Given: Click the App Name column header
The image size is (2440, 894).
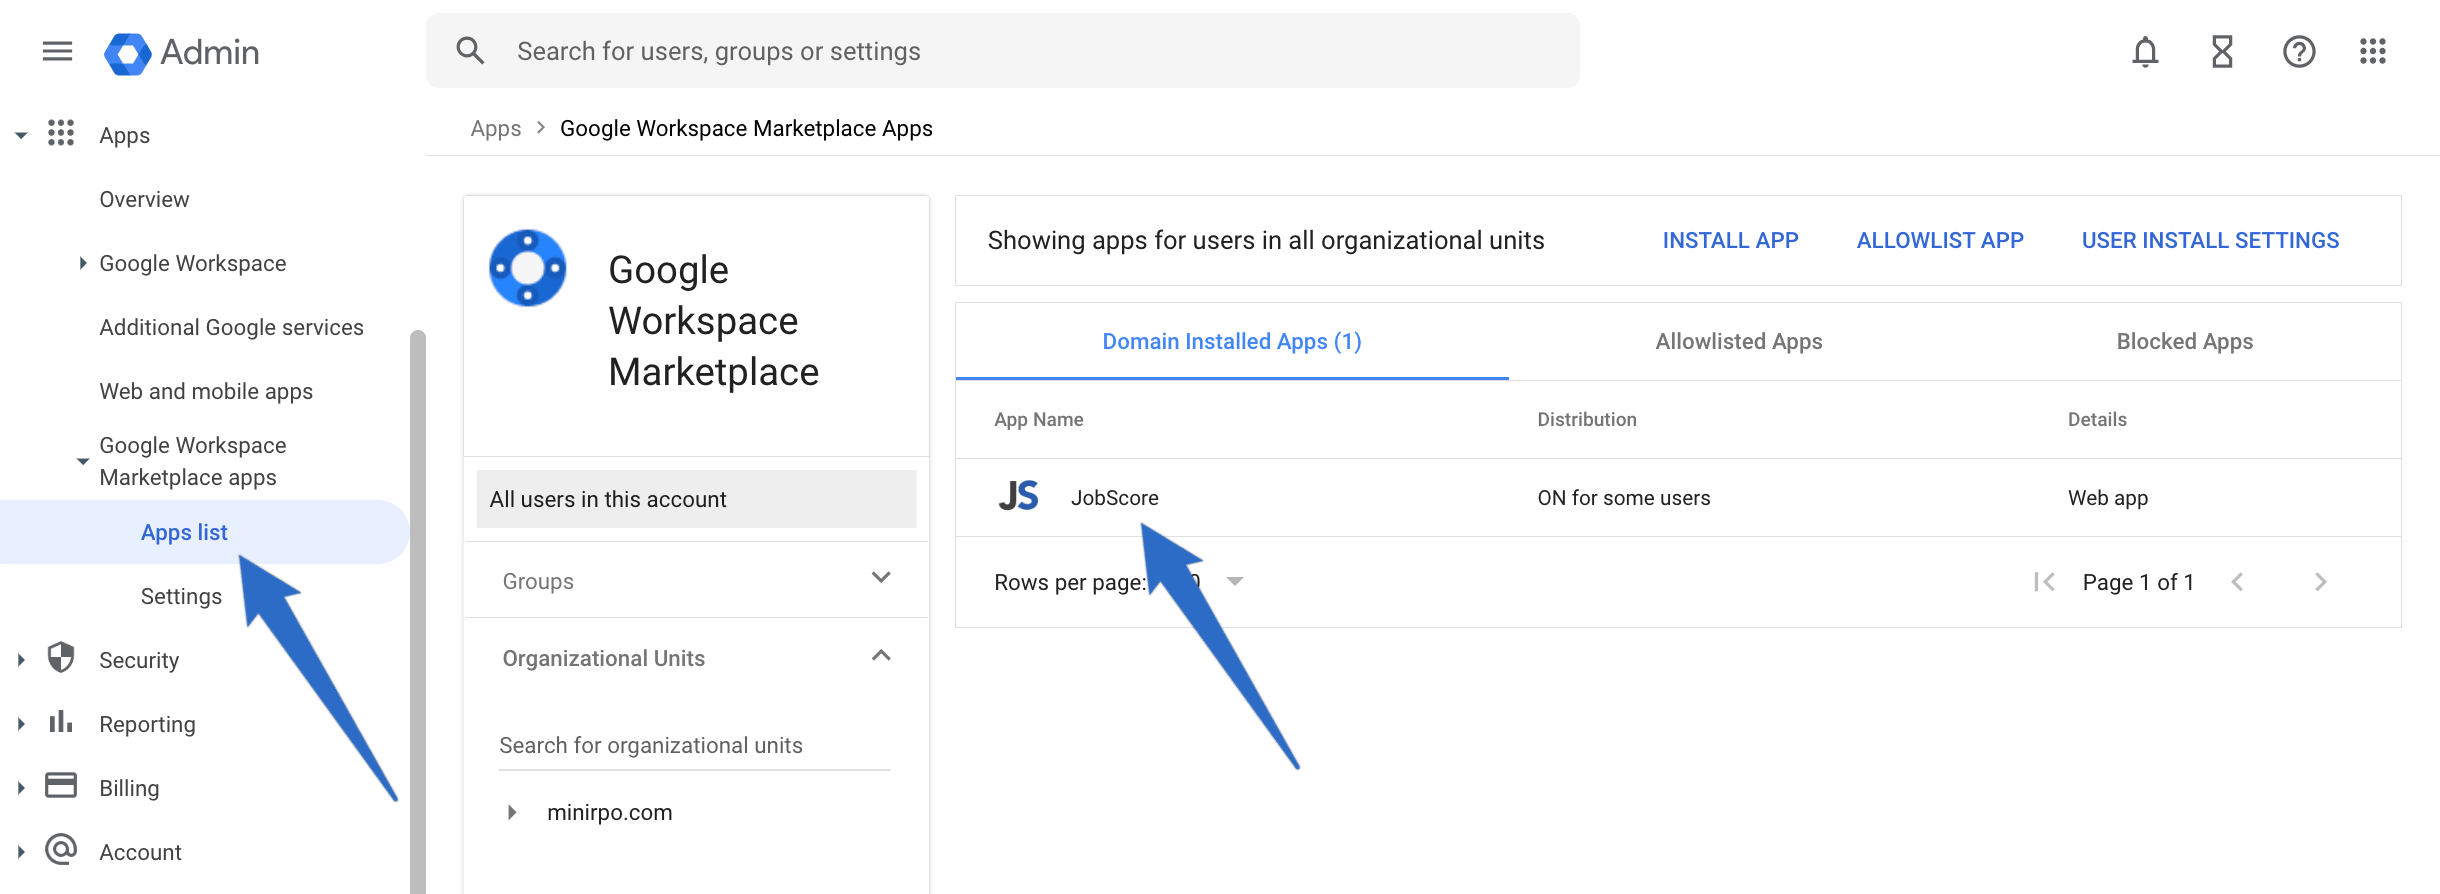Looking at the screenshot, I should (x=1038, y=419).
